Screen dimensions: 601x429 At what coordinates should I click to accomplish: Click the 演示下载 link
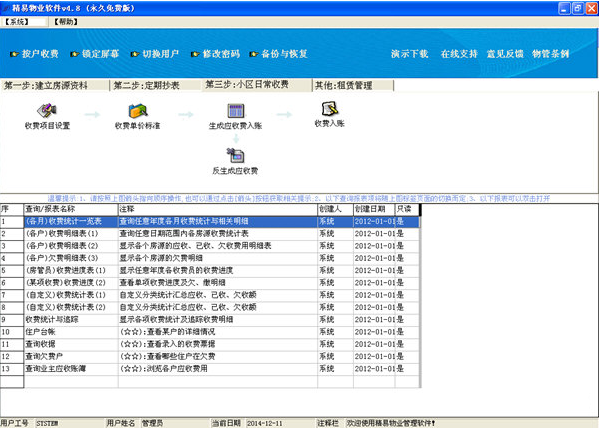tap(409, 54)
